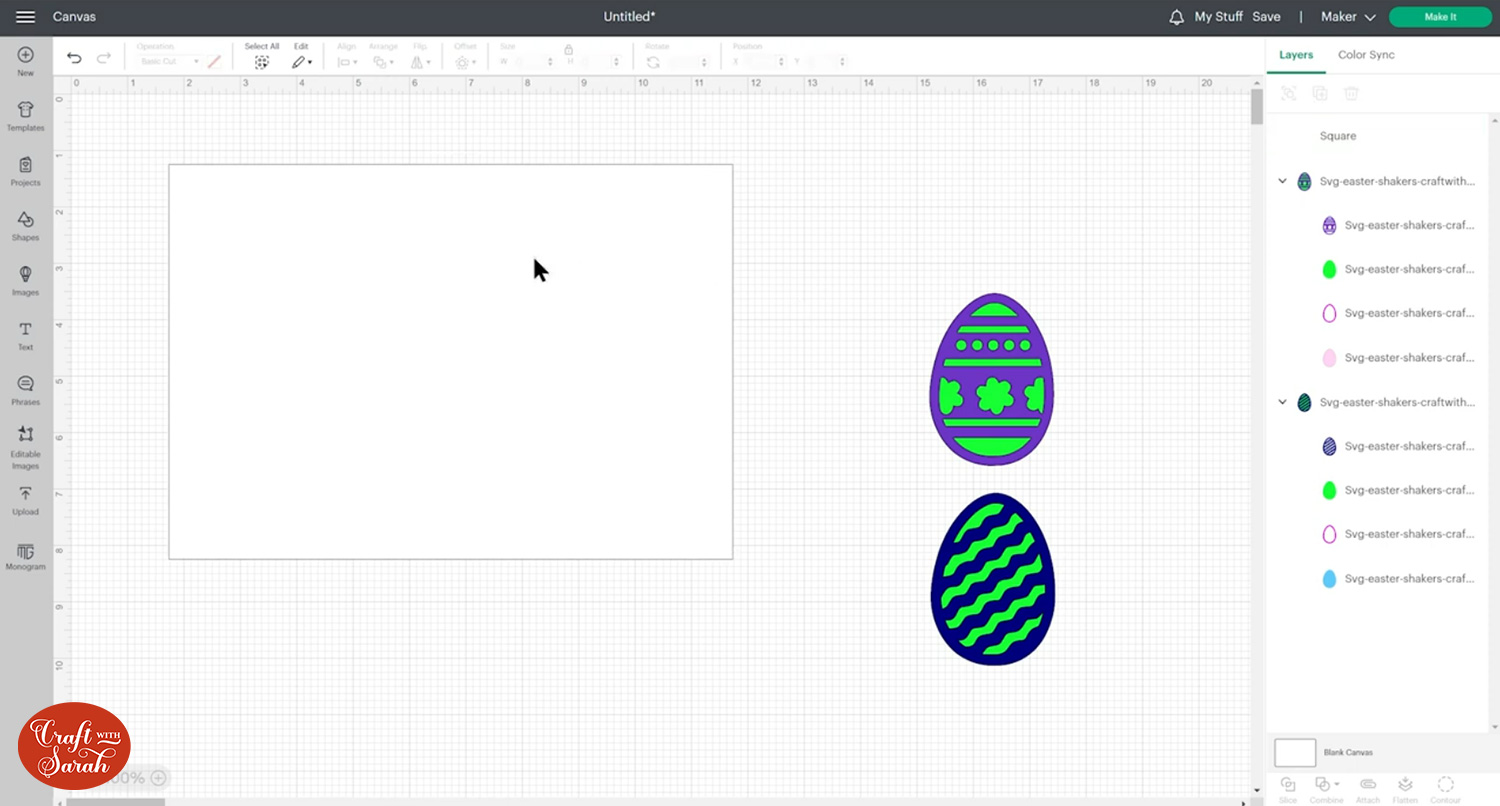Open the Projects panel
The width and height of the screenshot is (1500, 806).
pos(26,171)
